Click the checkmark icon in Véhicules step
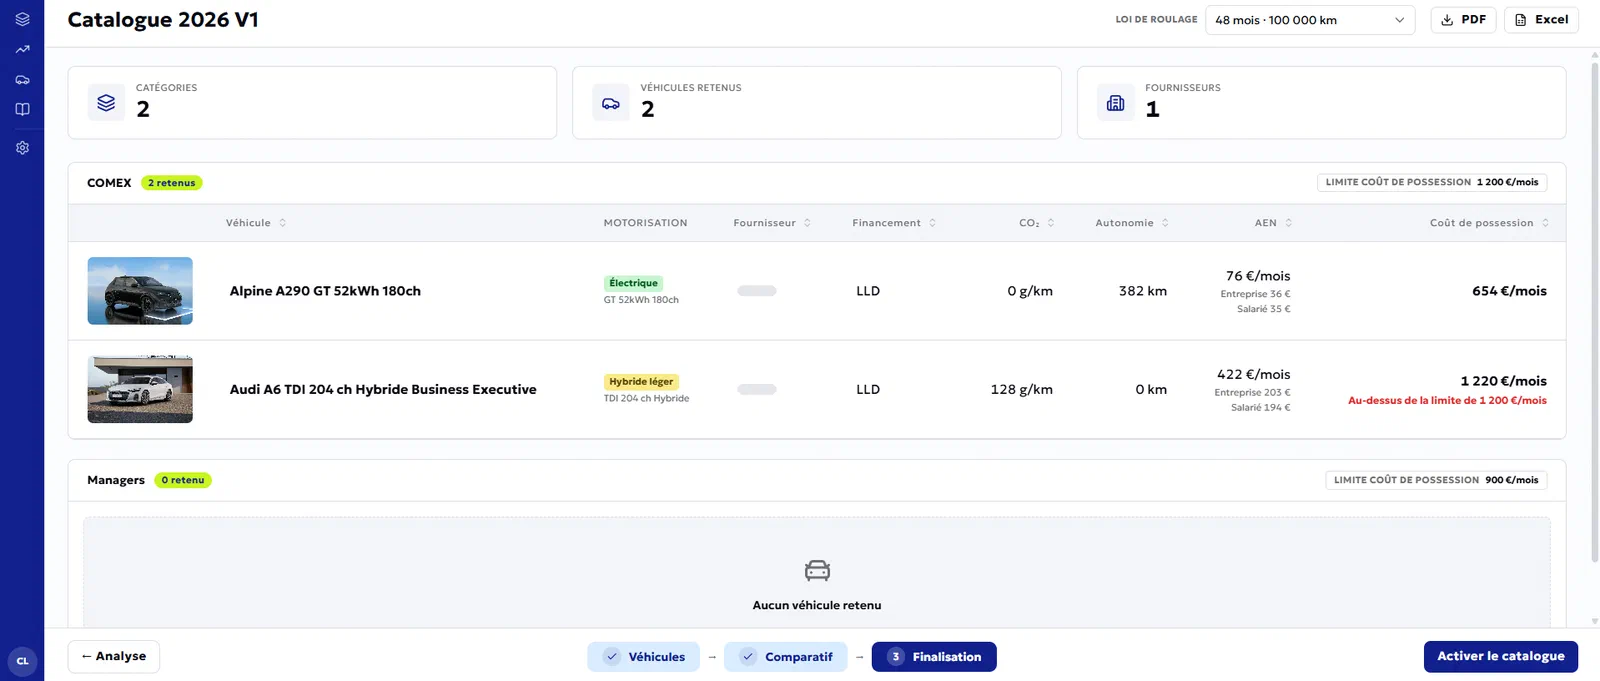 pyautogui.click(x=612, y=657)
